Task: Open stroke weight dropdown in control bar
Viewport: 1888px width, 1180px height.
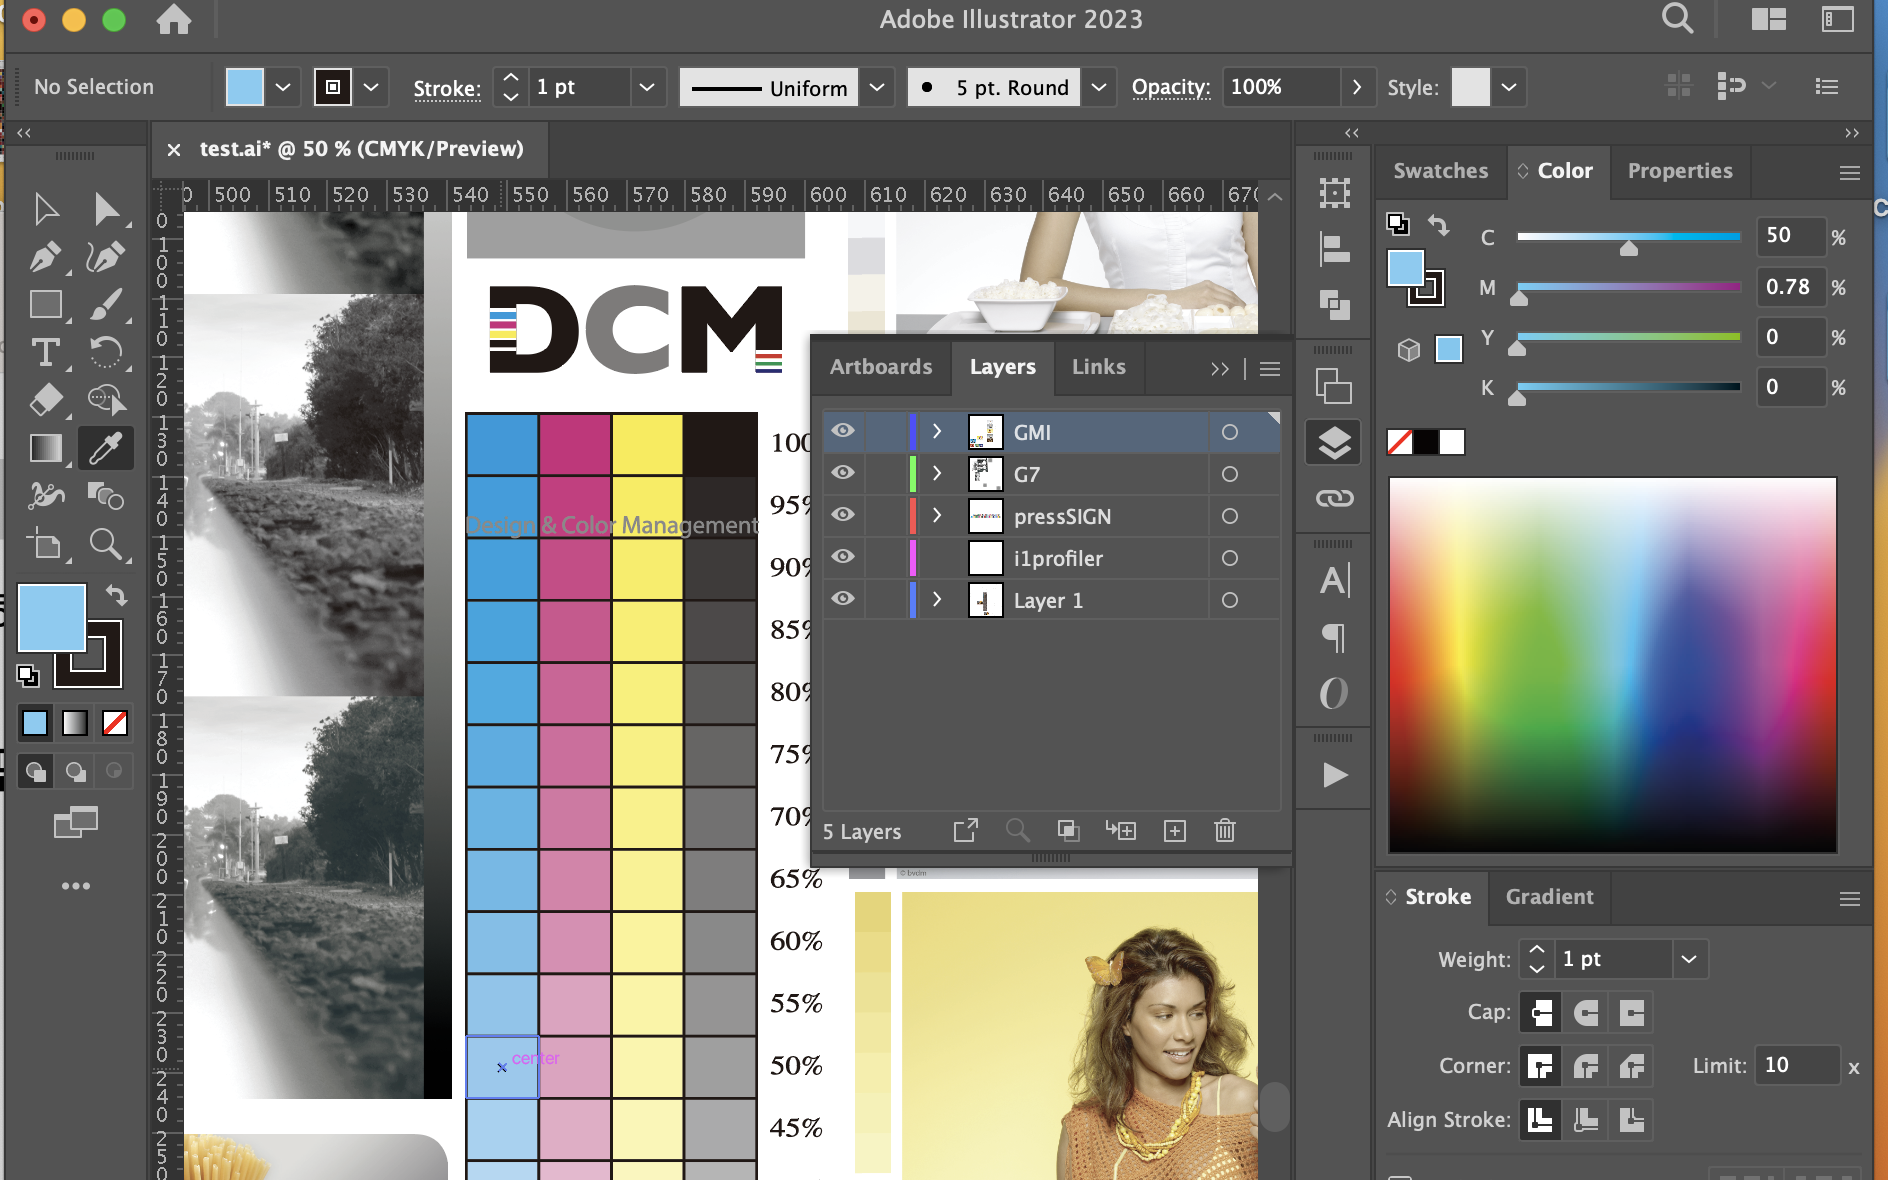Action: [x=647, y=87]
